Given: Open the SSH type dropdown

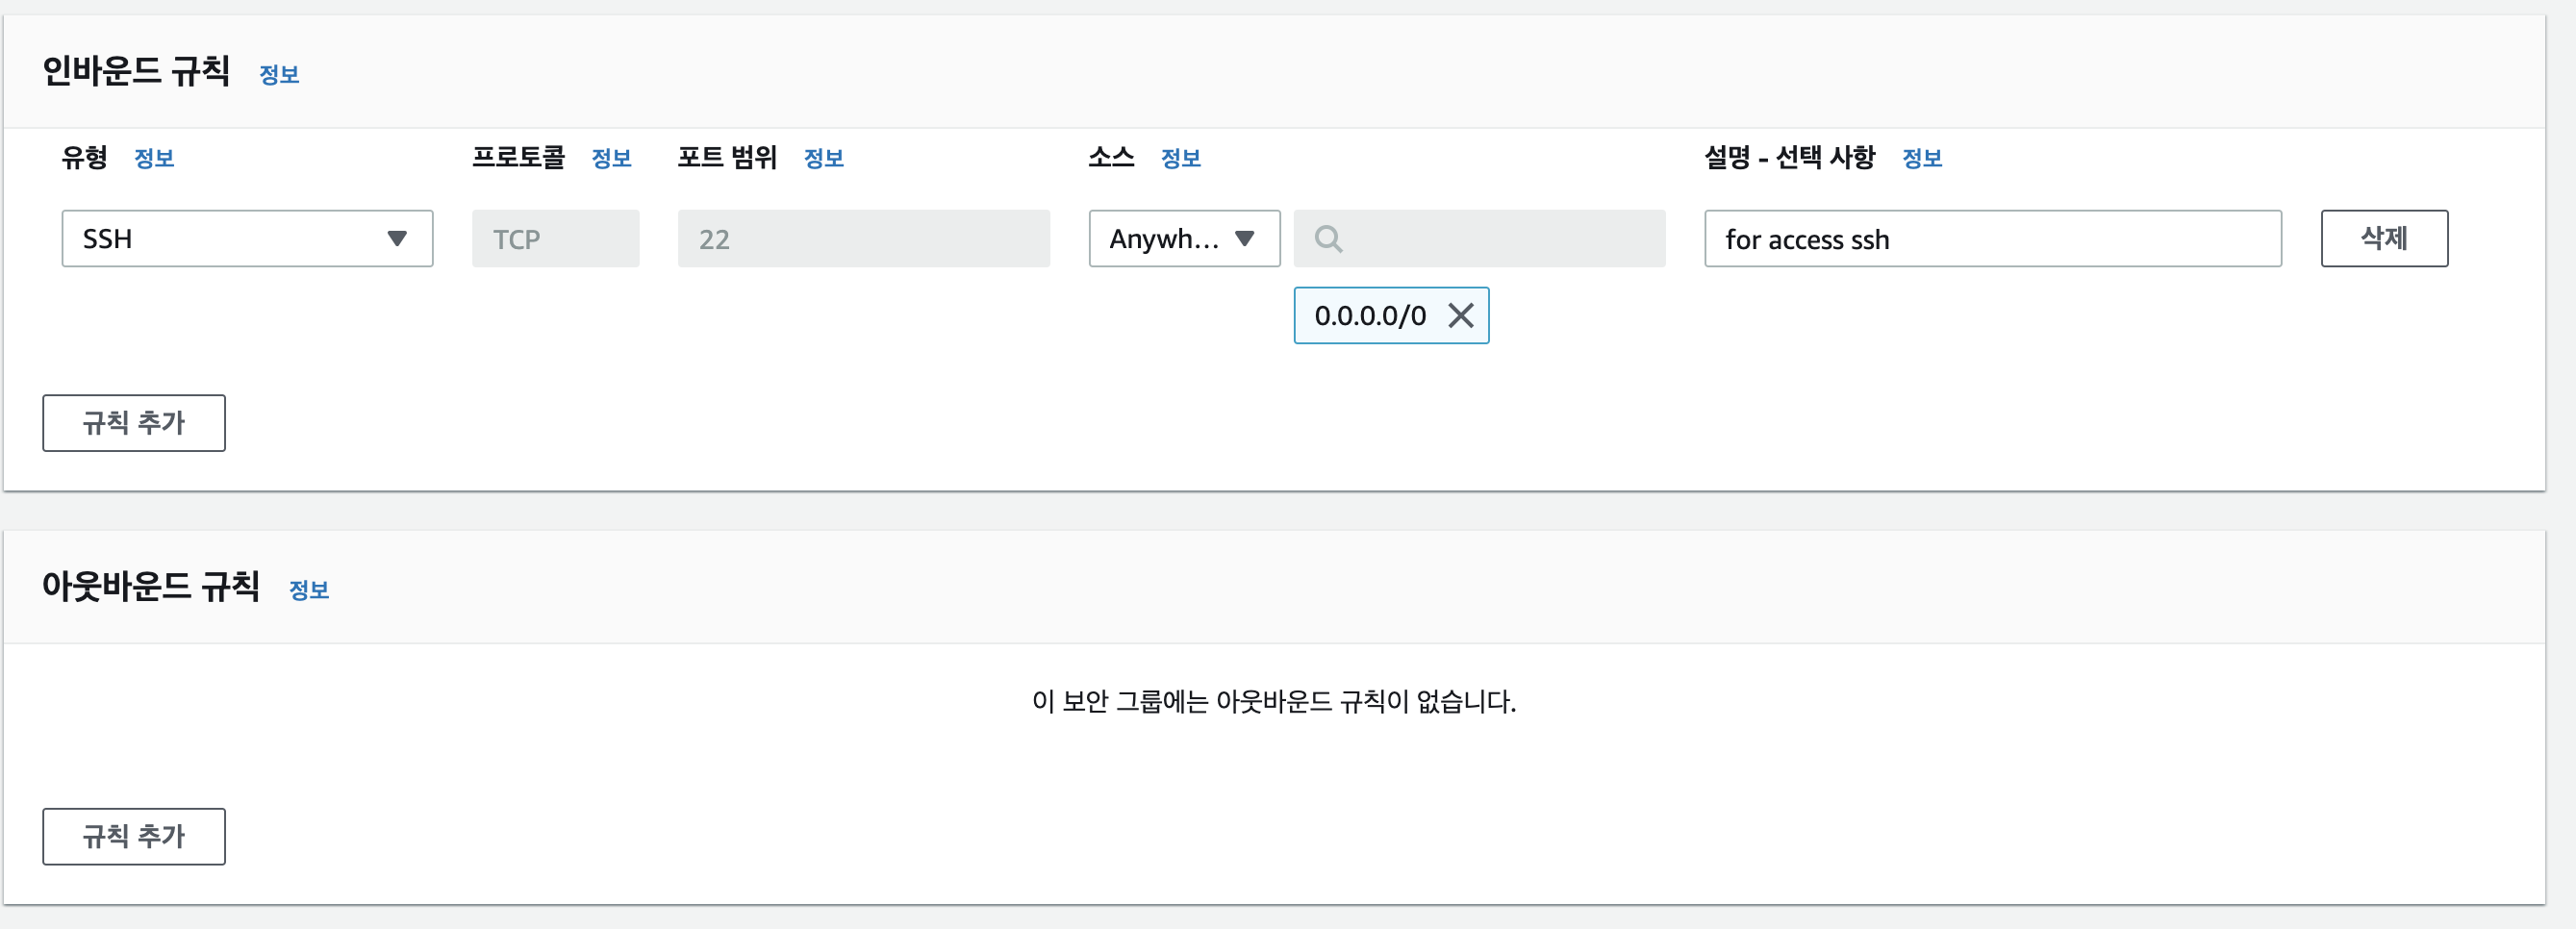Looking at the screenshot, I should tap(247, 239).
